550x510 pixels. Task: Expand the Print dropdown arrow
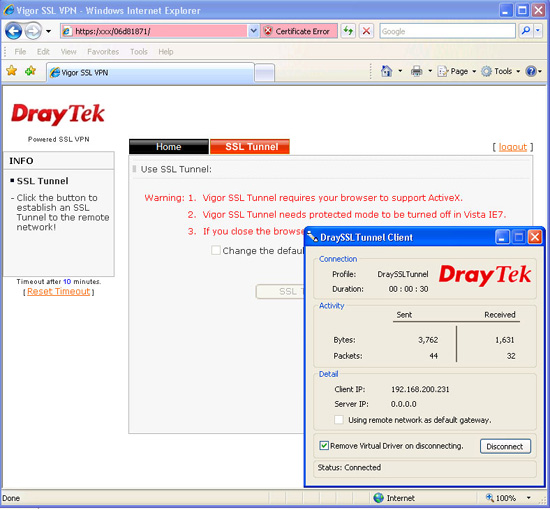click(x=430, y=71)
